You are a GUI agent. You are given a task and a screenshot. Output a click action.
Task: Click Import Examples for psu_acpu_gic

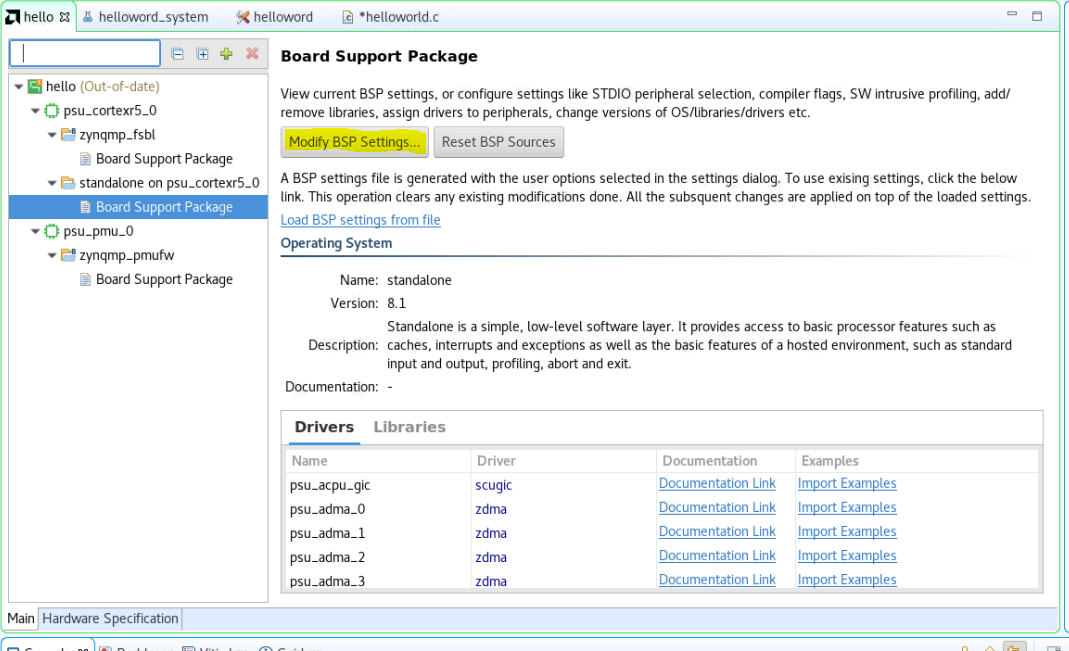point(846,484)
